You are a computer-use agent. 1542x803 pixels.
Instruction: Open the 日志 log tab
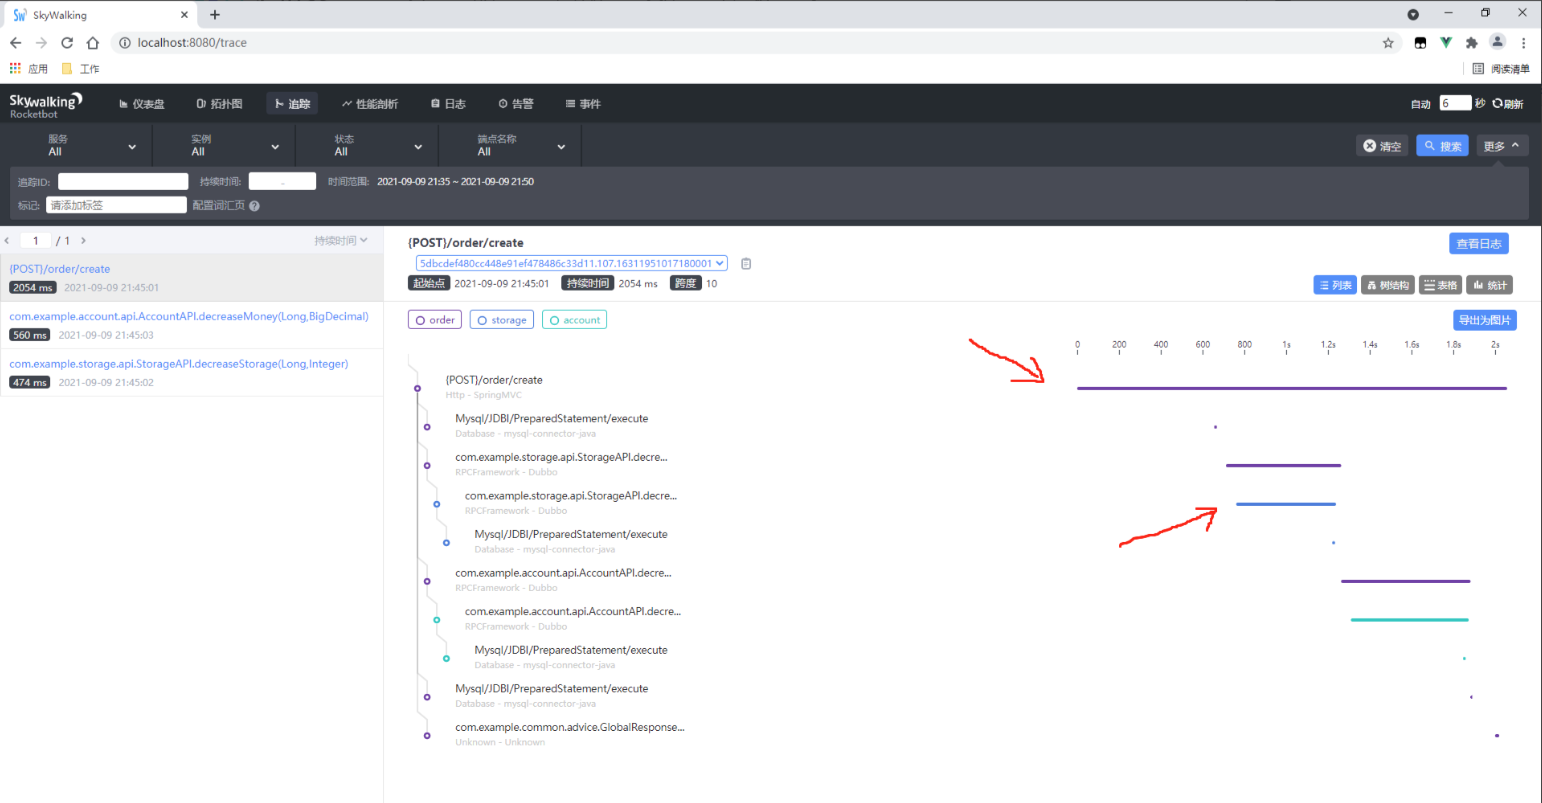pyautogui.click(x=448, y=104)
